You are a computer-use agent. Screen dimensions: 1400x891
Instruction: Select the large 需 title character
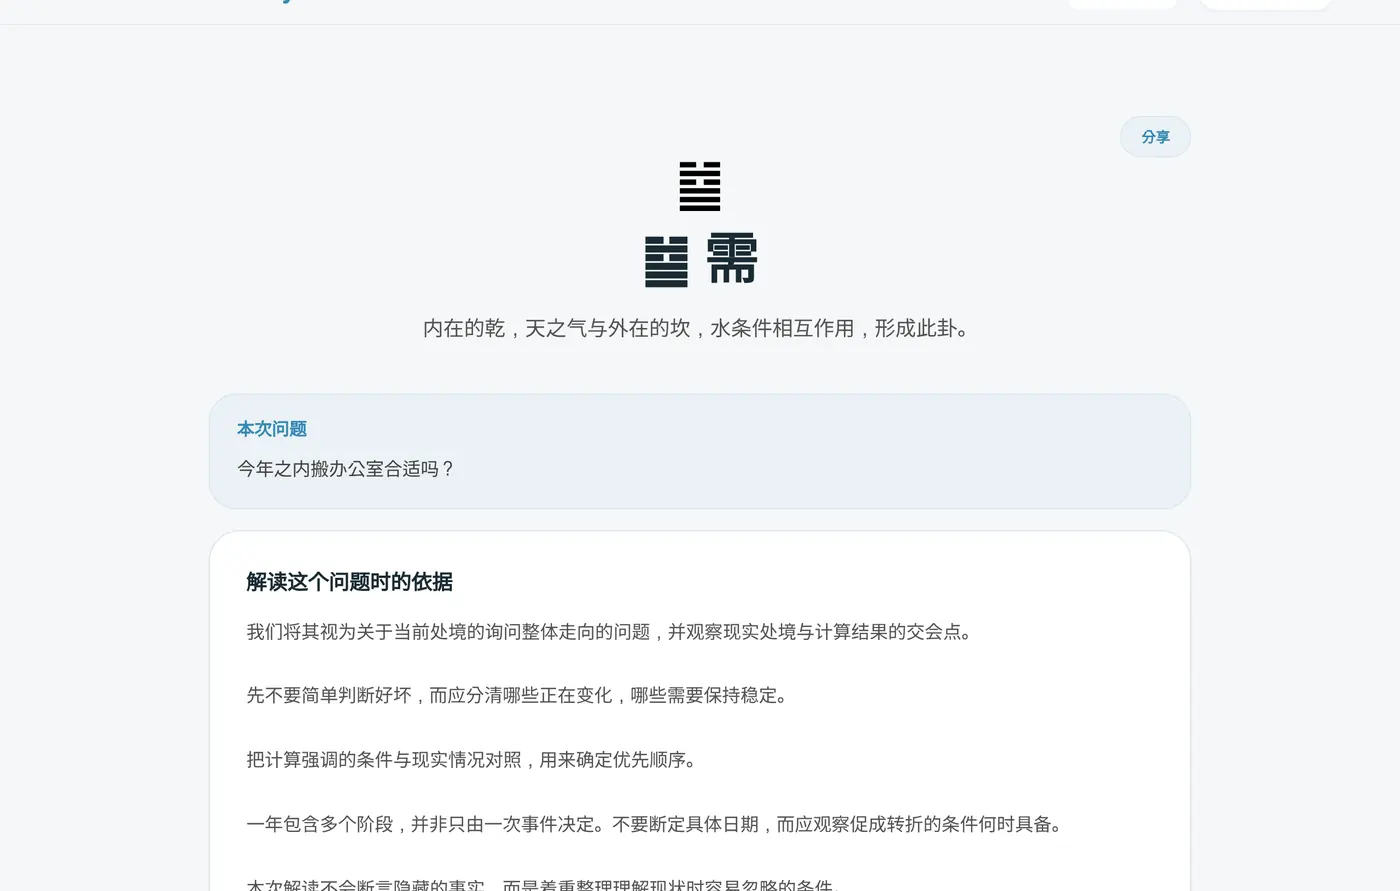click(732, 260)
